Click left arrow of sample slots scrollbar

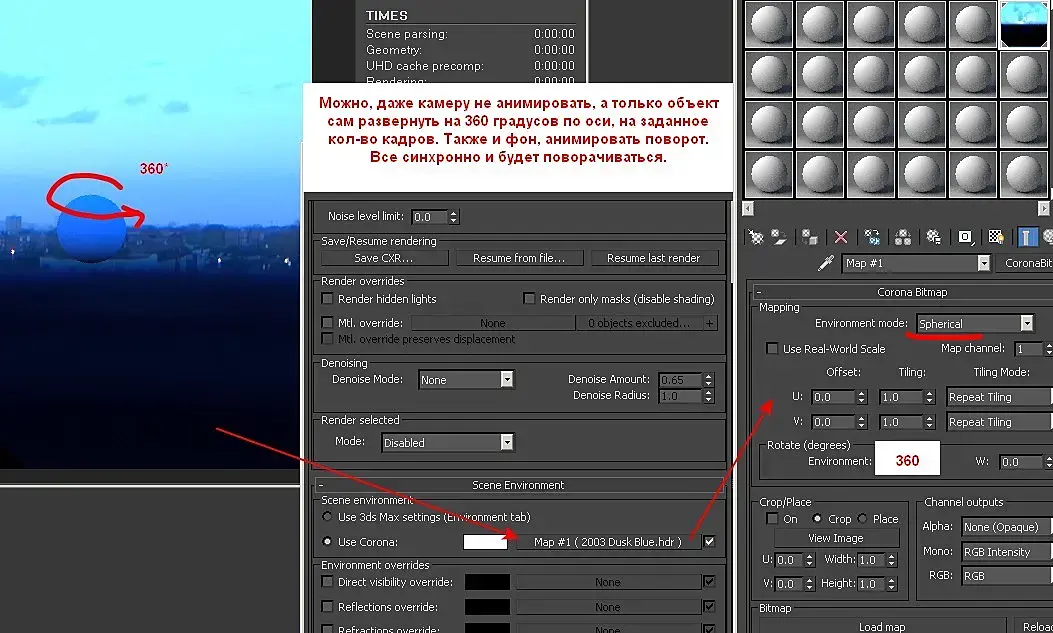(x=749, y=209)
